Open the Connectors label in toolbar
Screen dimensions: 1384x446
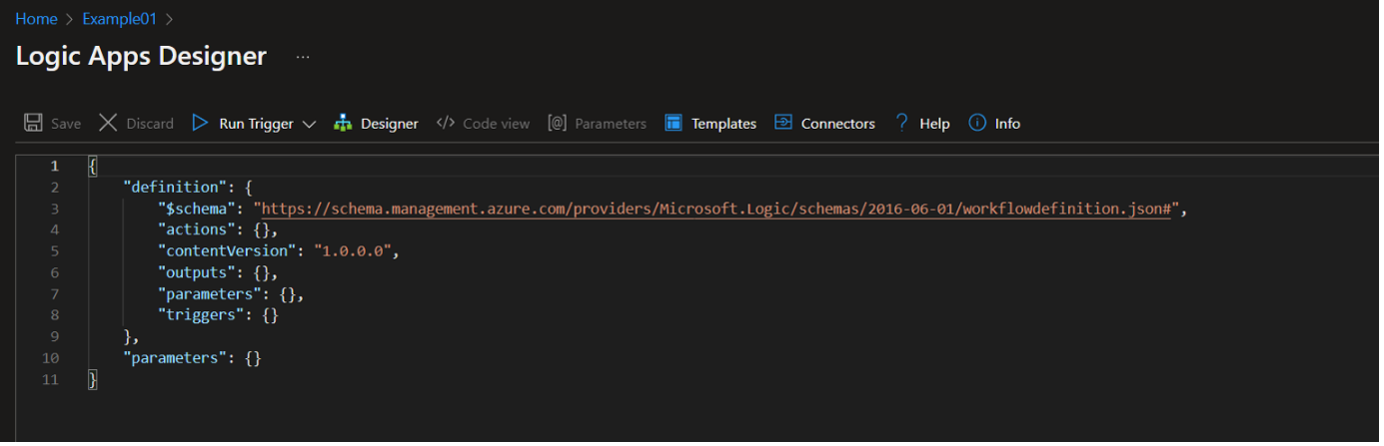pos(838,124)
